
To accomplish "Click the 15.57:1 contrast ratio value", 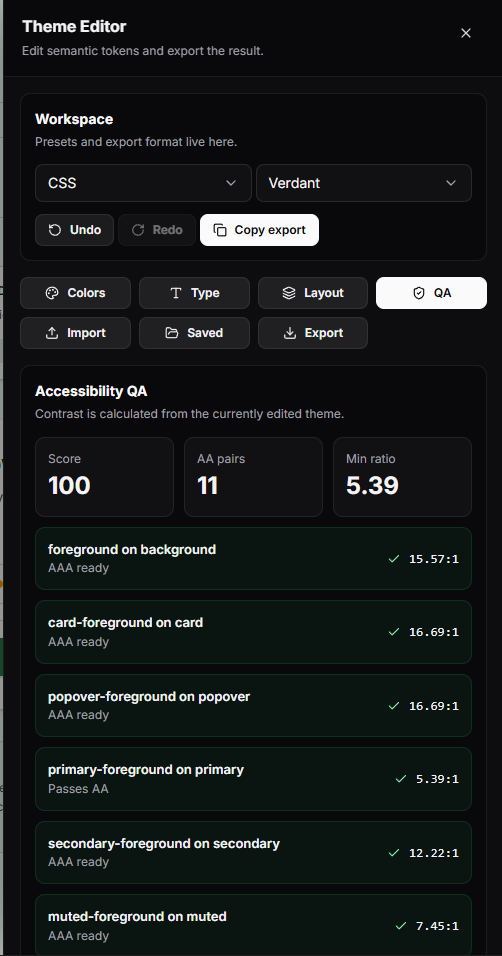I will tap(434, 559).
